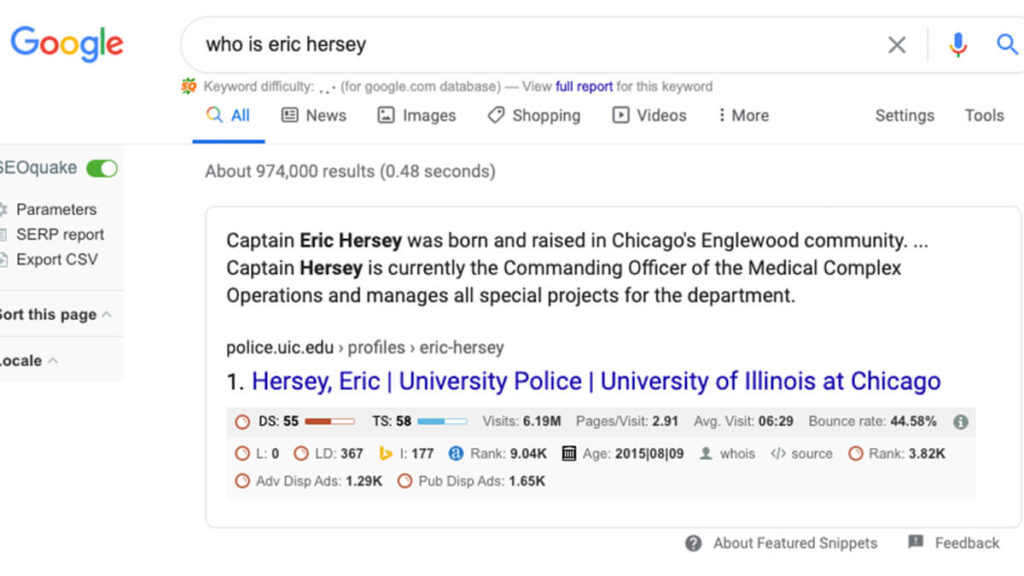Open the Tools search options
Image resolution: width=1024 pixels, height=576 pixels.
click(x=984, y=115)
